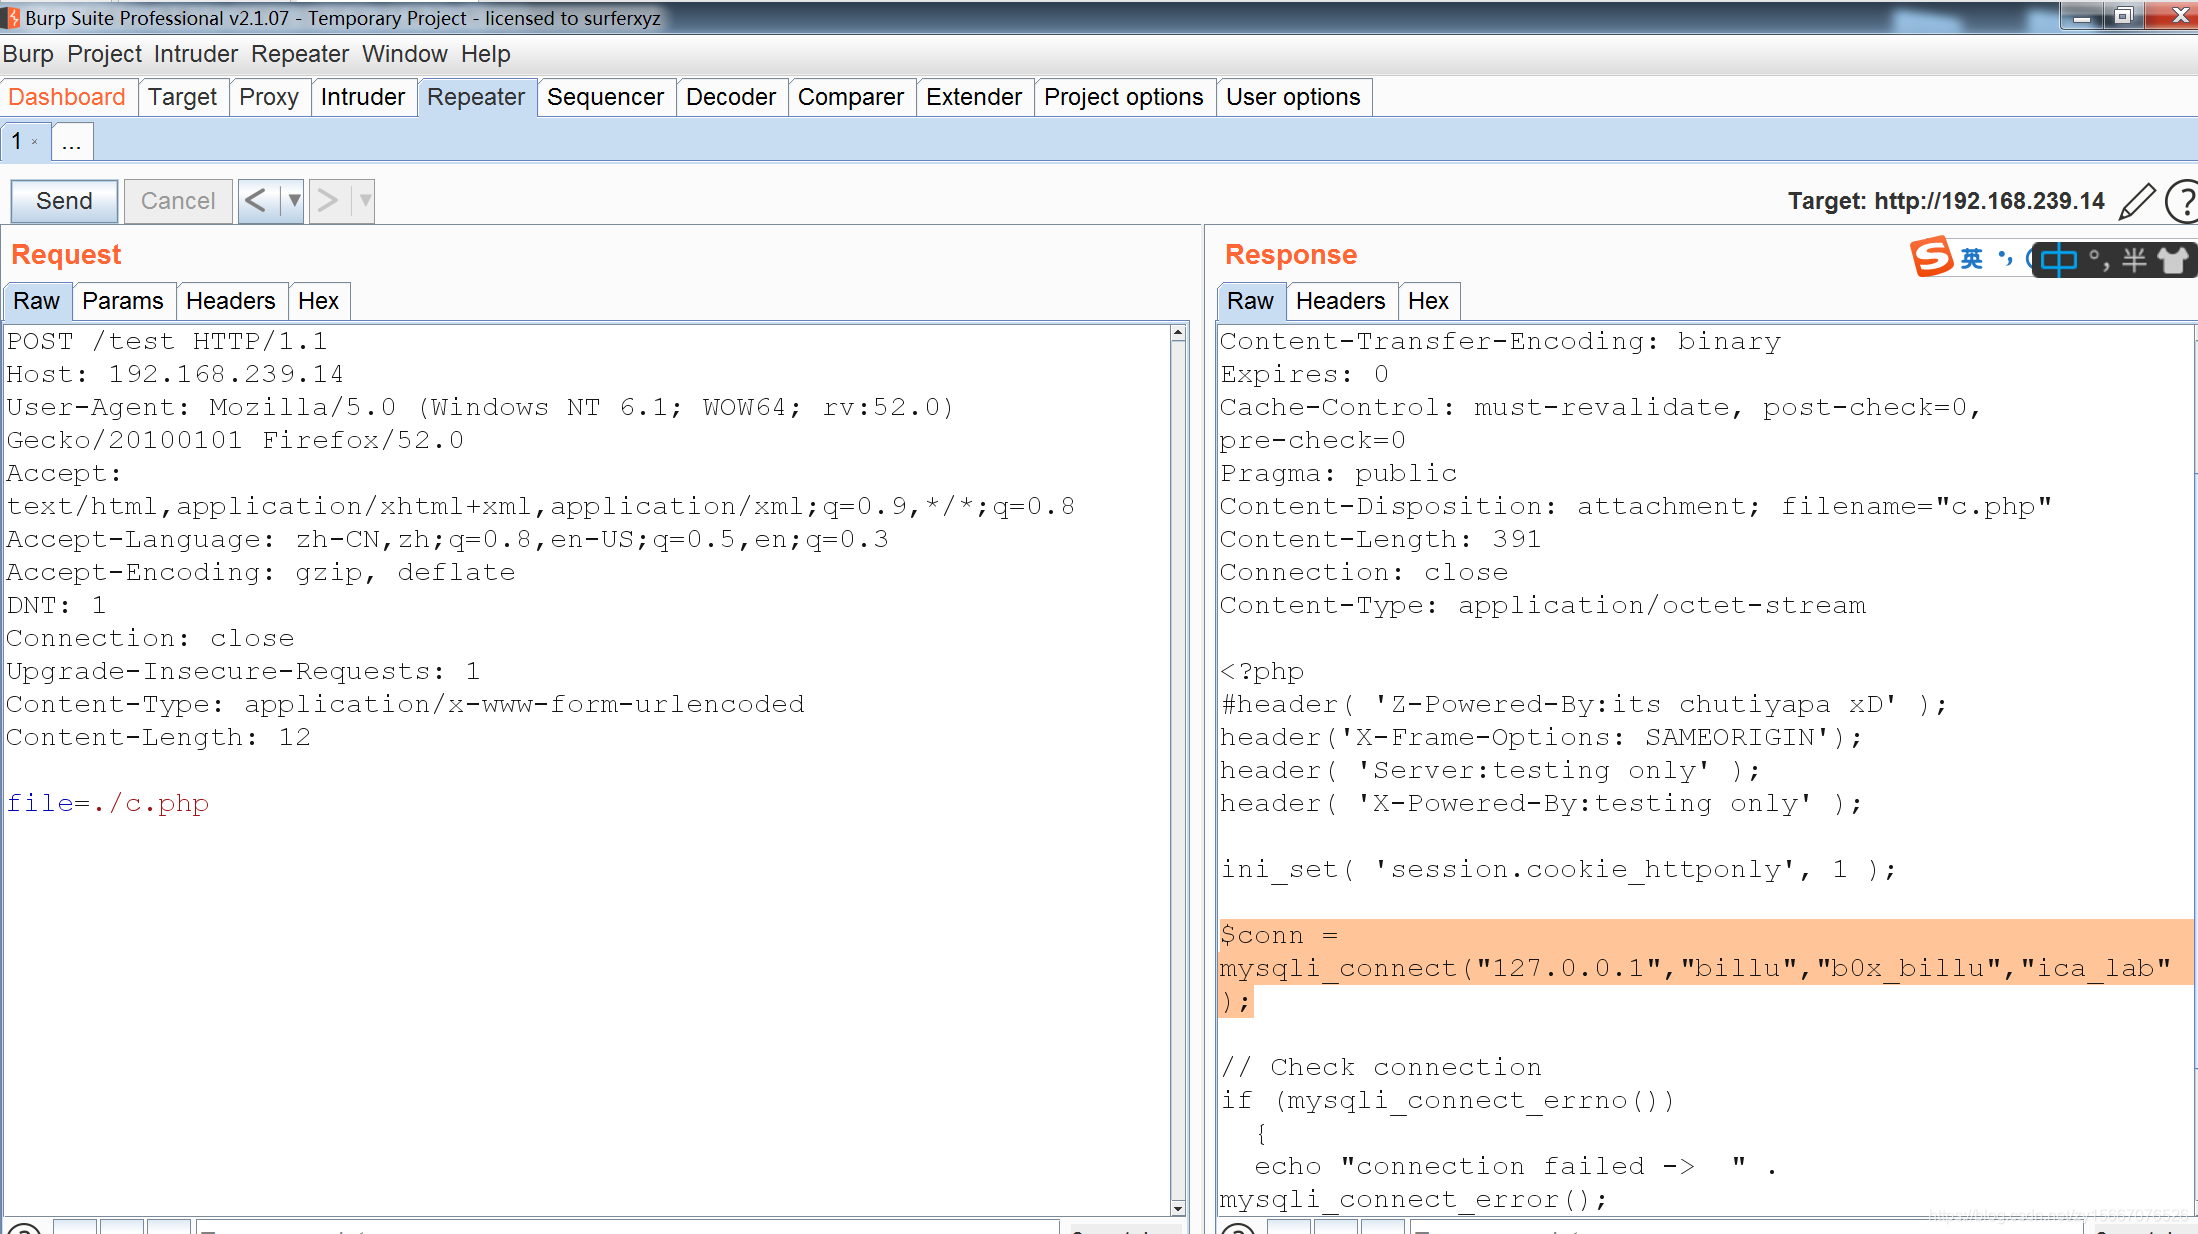Screen dimensions: 2198x1234
Task: Close repeater tab 1 with the x
Action: tap(35, 142)
